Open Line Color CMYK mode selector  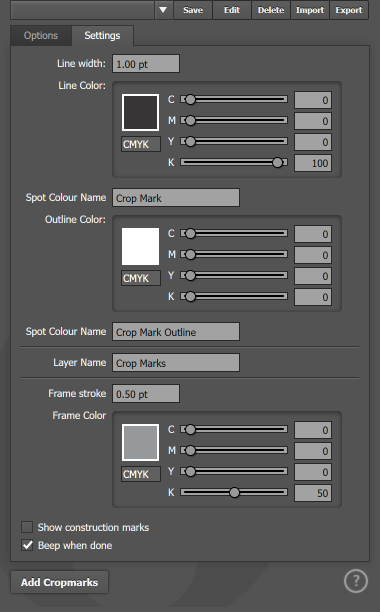coord(140,144)
